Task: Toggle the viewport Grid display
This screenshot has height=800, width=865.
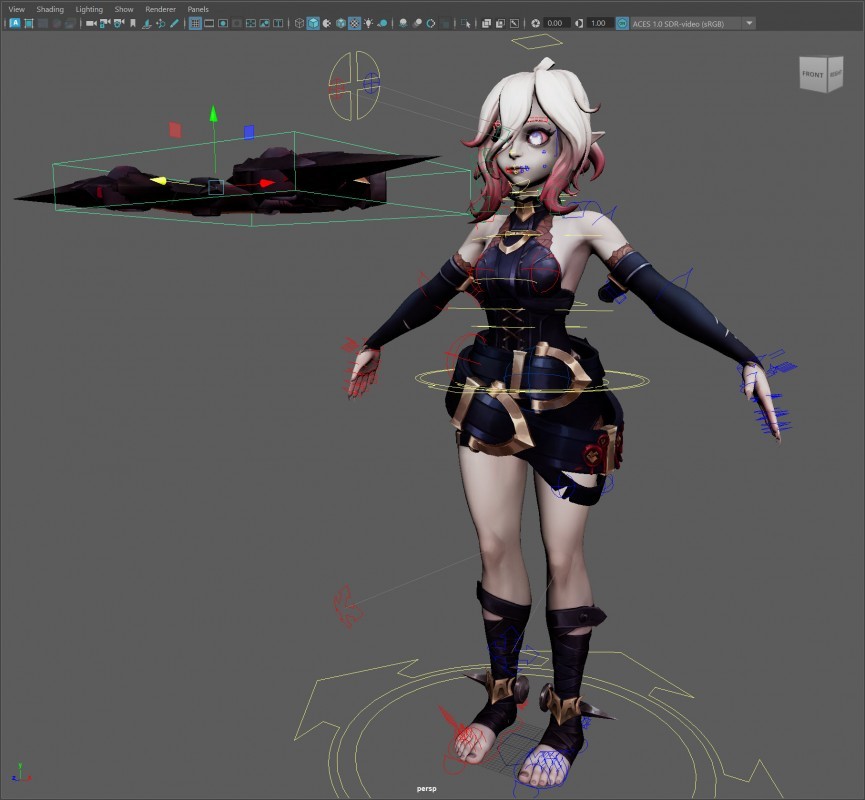Action: tap(195, 23)
